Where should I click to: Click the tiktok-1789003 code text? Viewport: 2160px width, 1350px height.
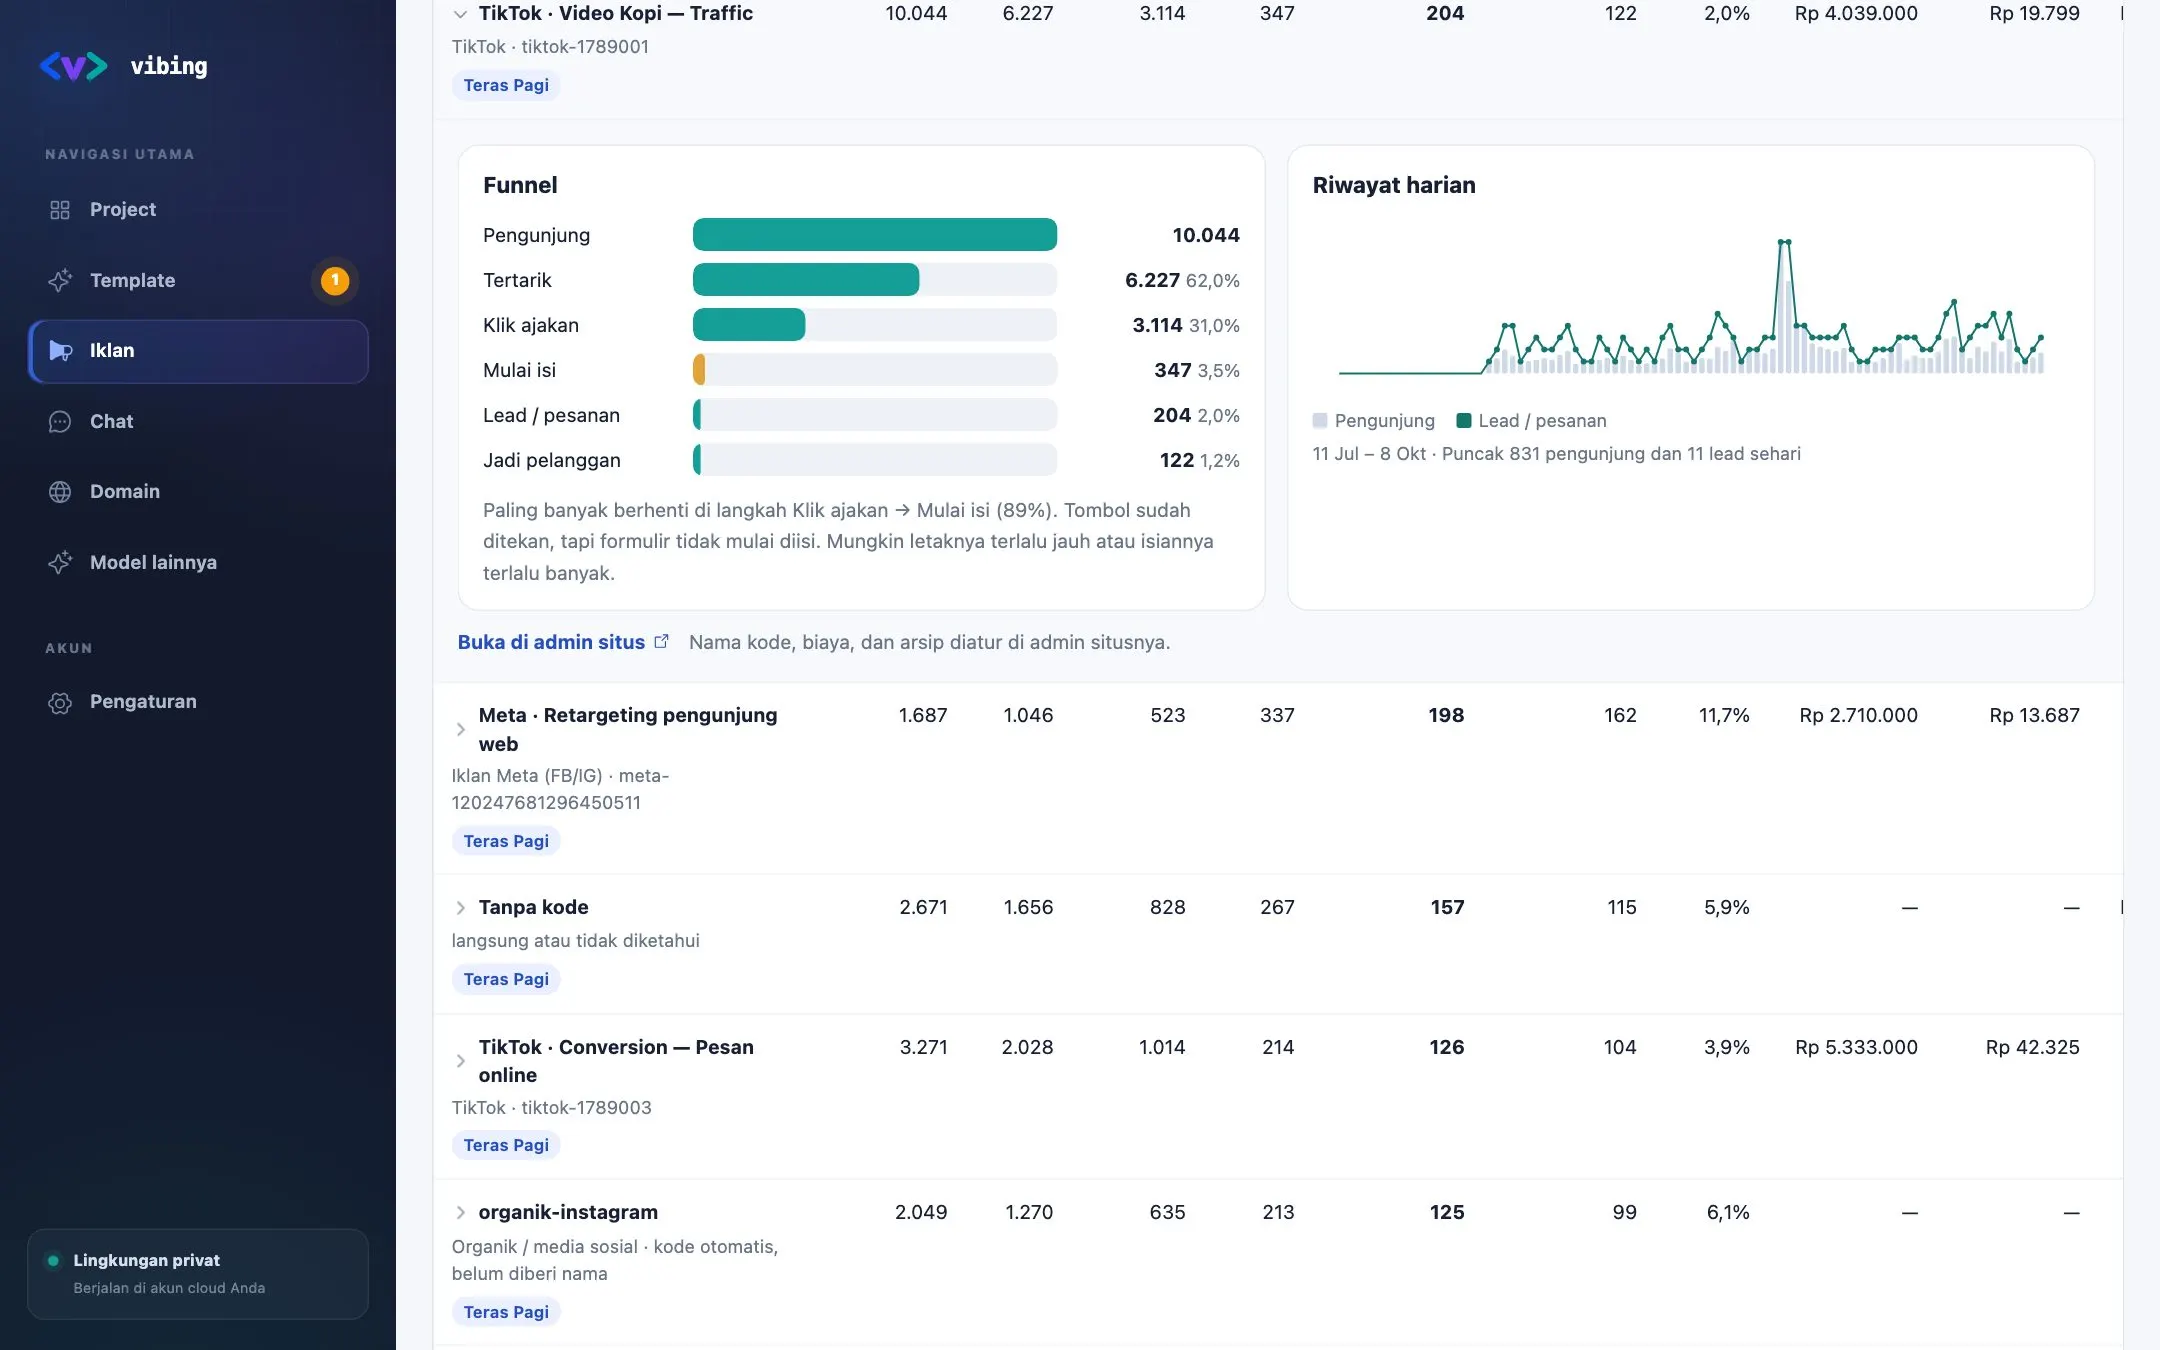point(586,1108)
